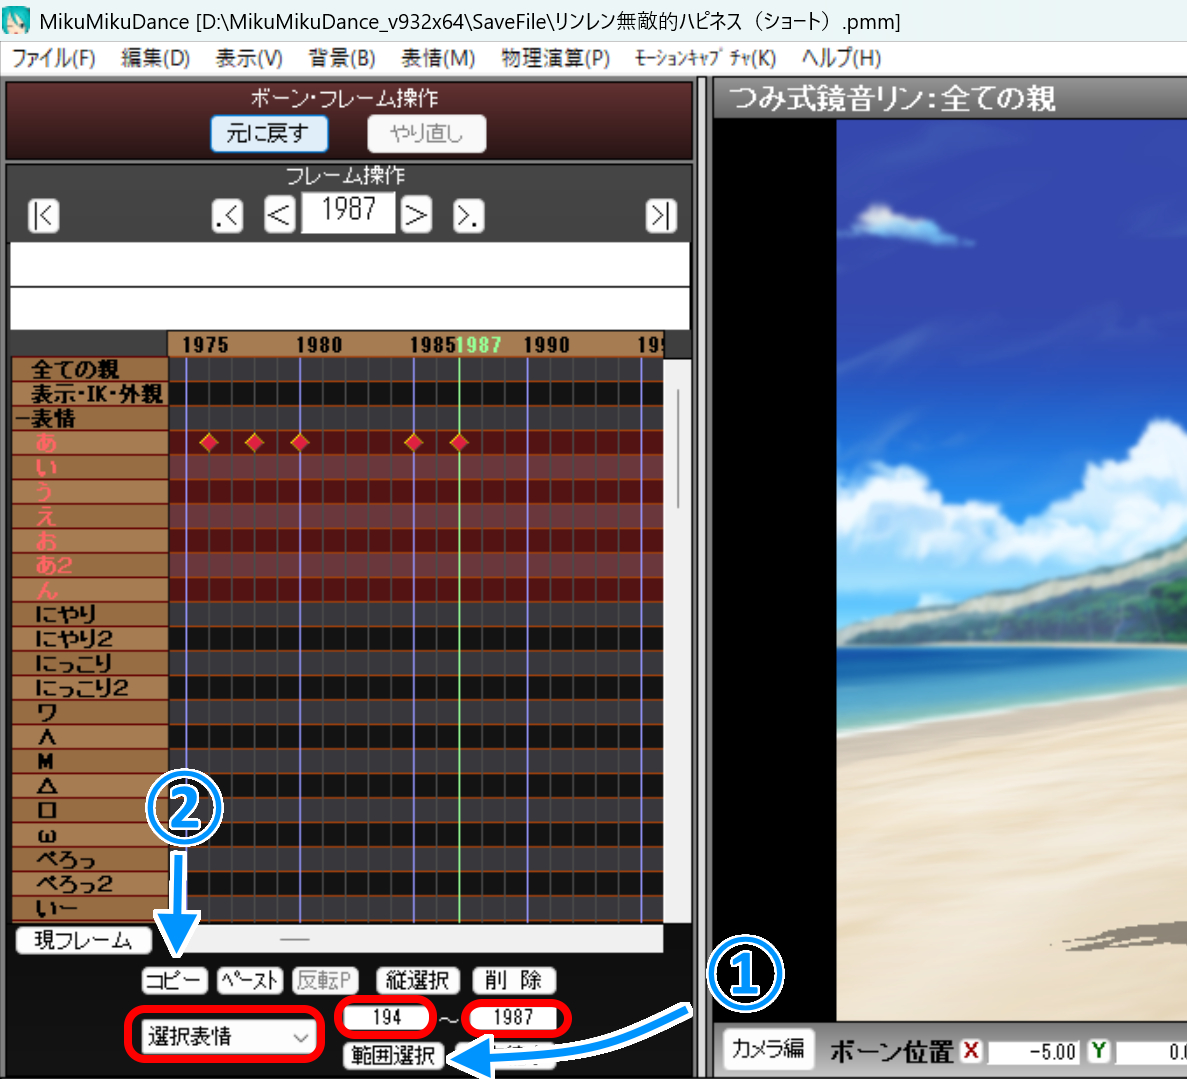The width and height of the screenshot is (1187, 1079).
Task: Open the 編集(D) menu
Action: (155, 58)
